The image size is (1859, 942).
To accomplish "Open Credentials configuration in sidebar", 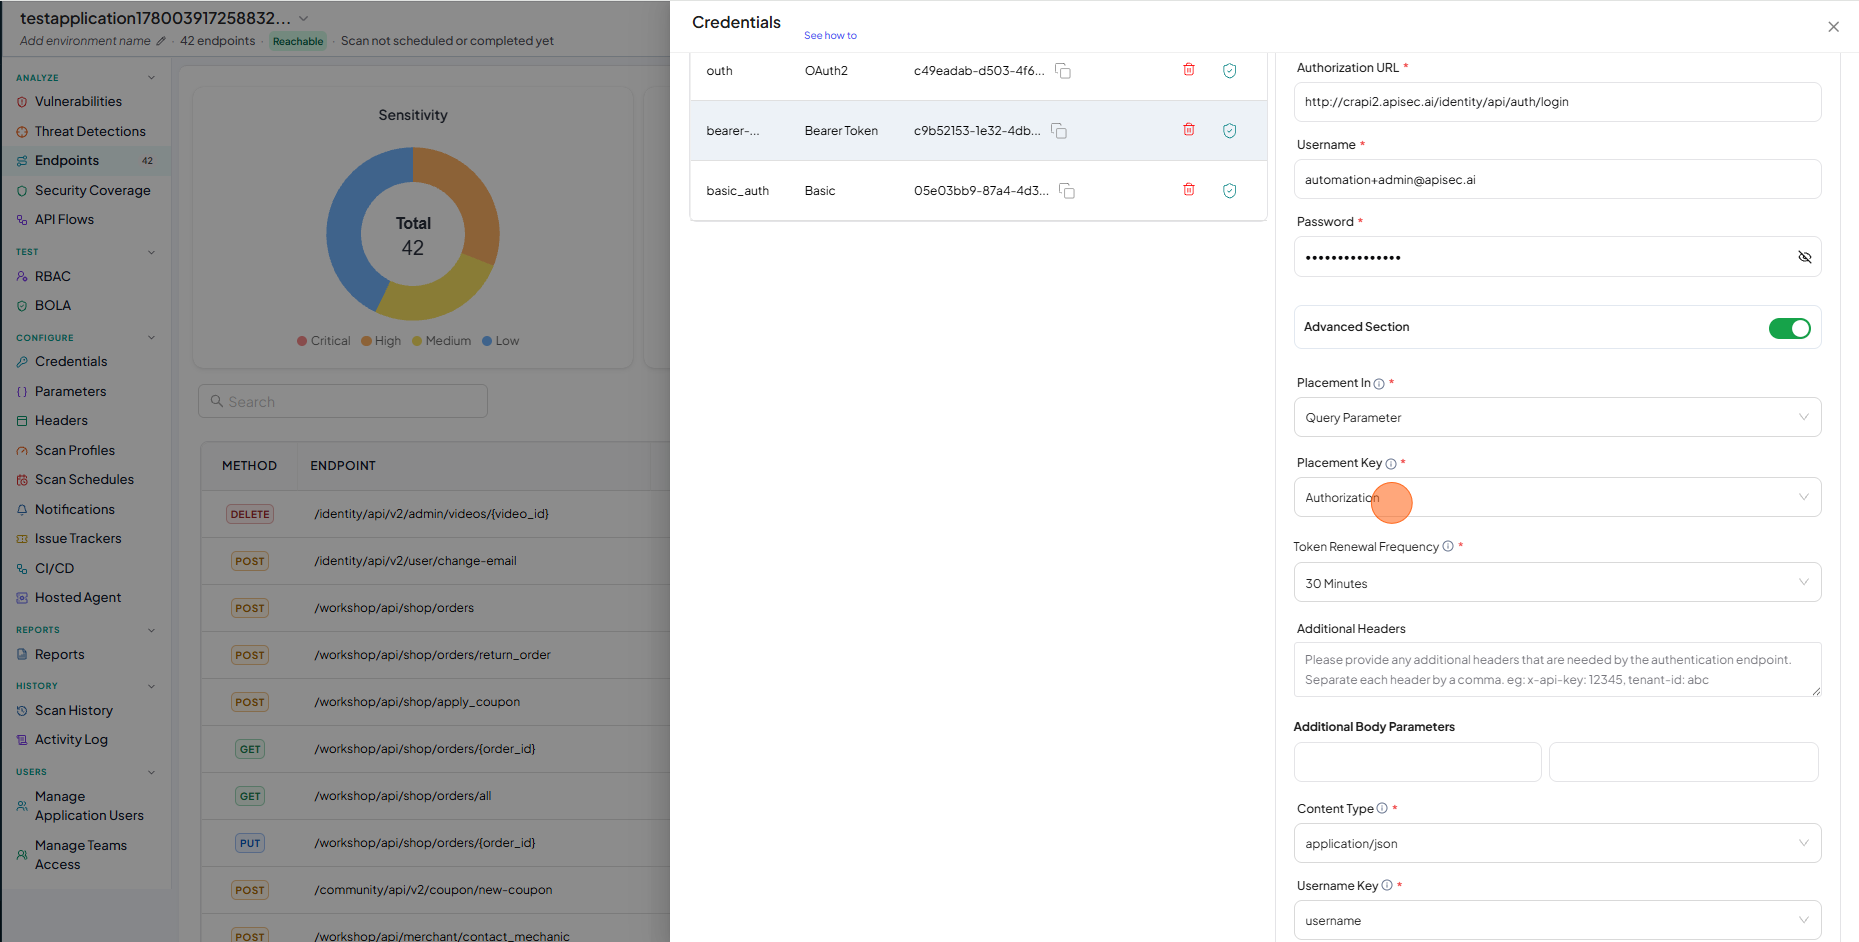I will click(x=71, y=362).
